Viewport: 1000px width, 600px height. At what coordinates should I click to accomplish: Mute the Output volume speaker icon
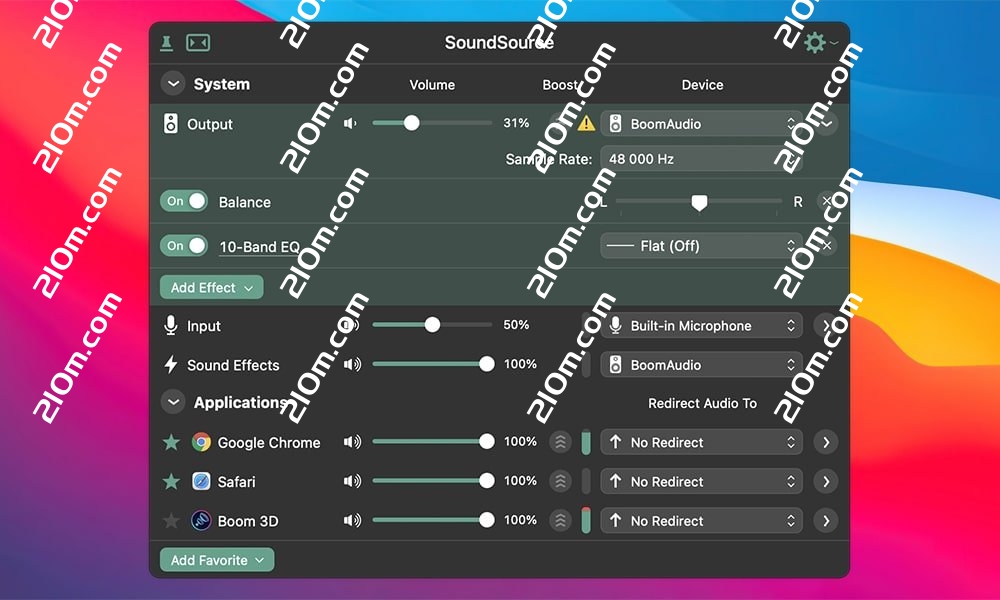pos(350,124)
